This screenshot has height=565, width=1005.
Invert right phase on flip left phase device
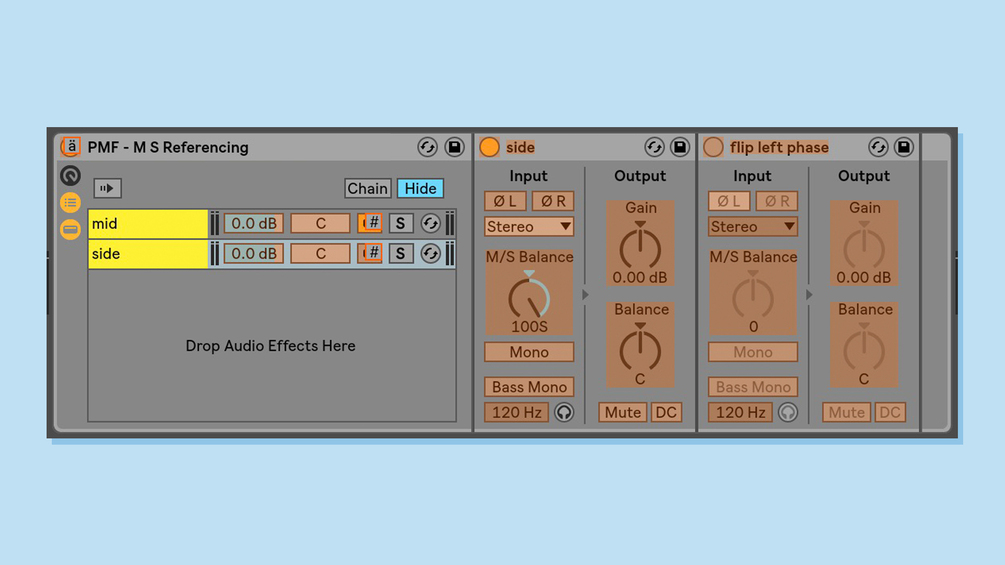click(777, 201)
